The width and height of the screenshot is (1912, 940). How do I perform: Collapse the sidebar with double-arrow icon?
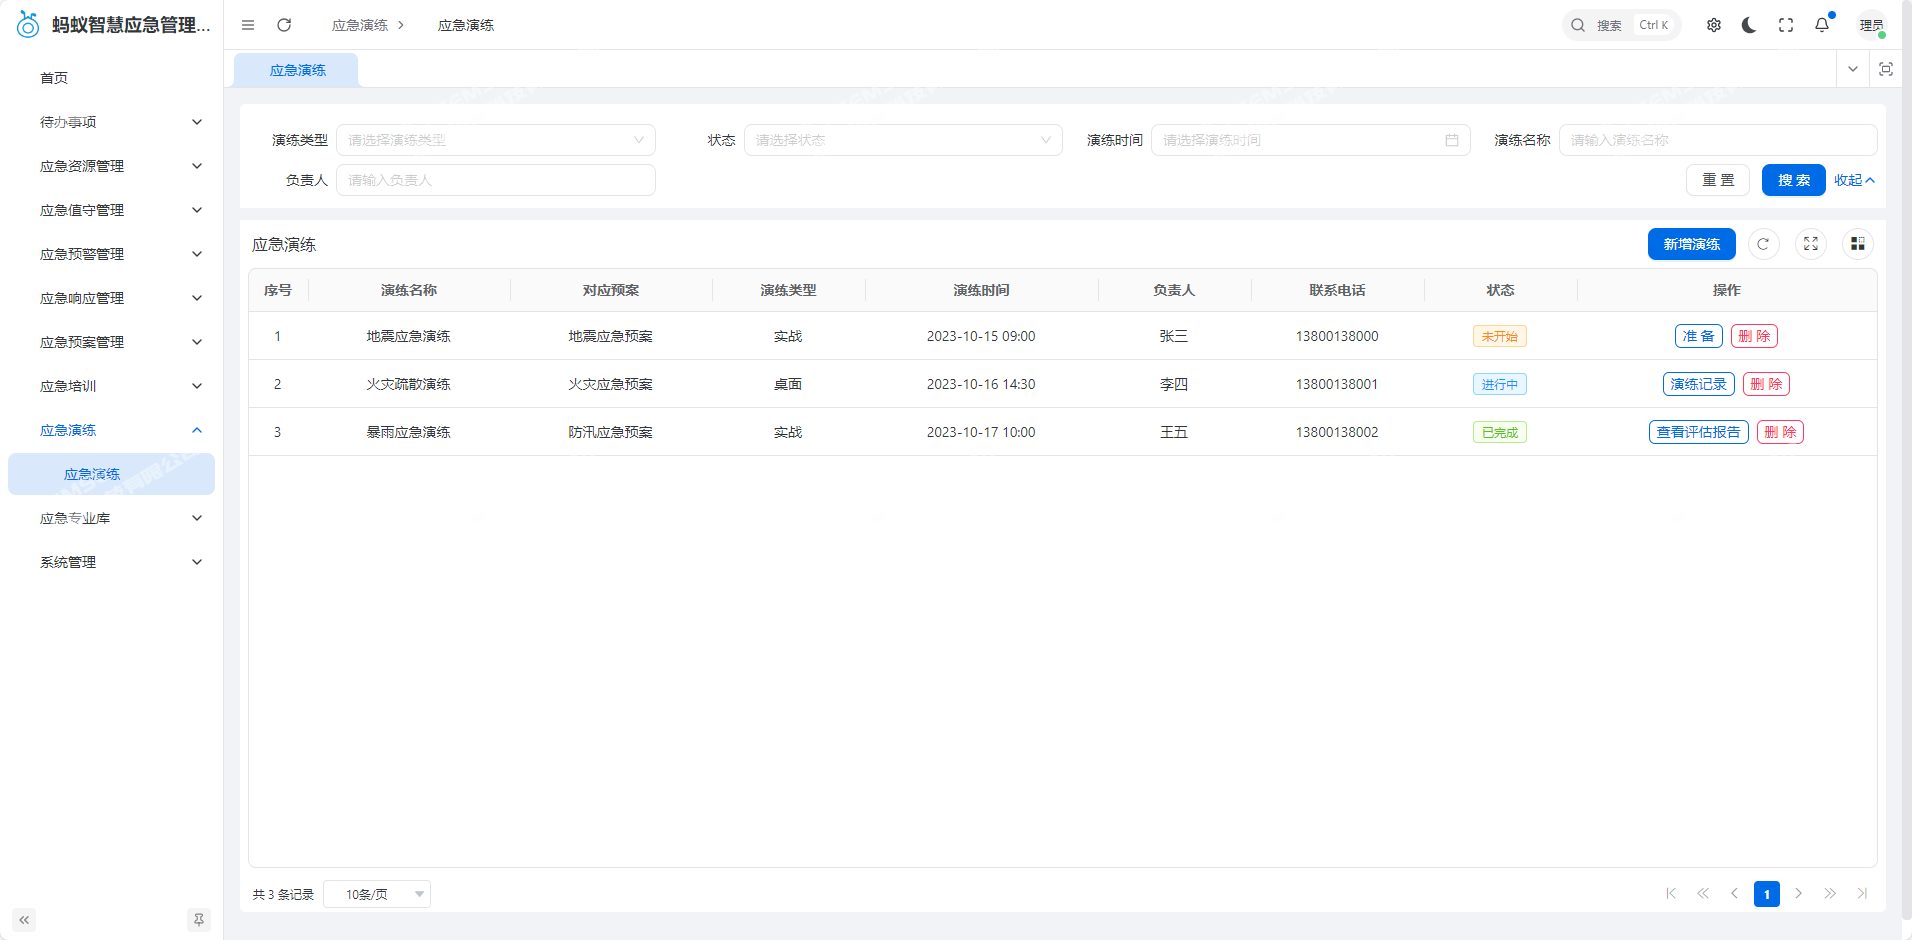point(24,919)
